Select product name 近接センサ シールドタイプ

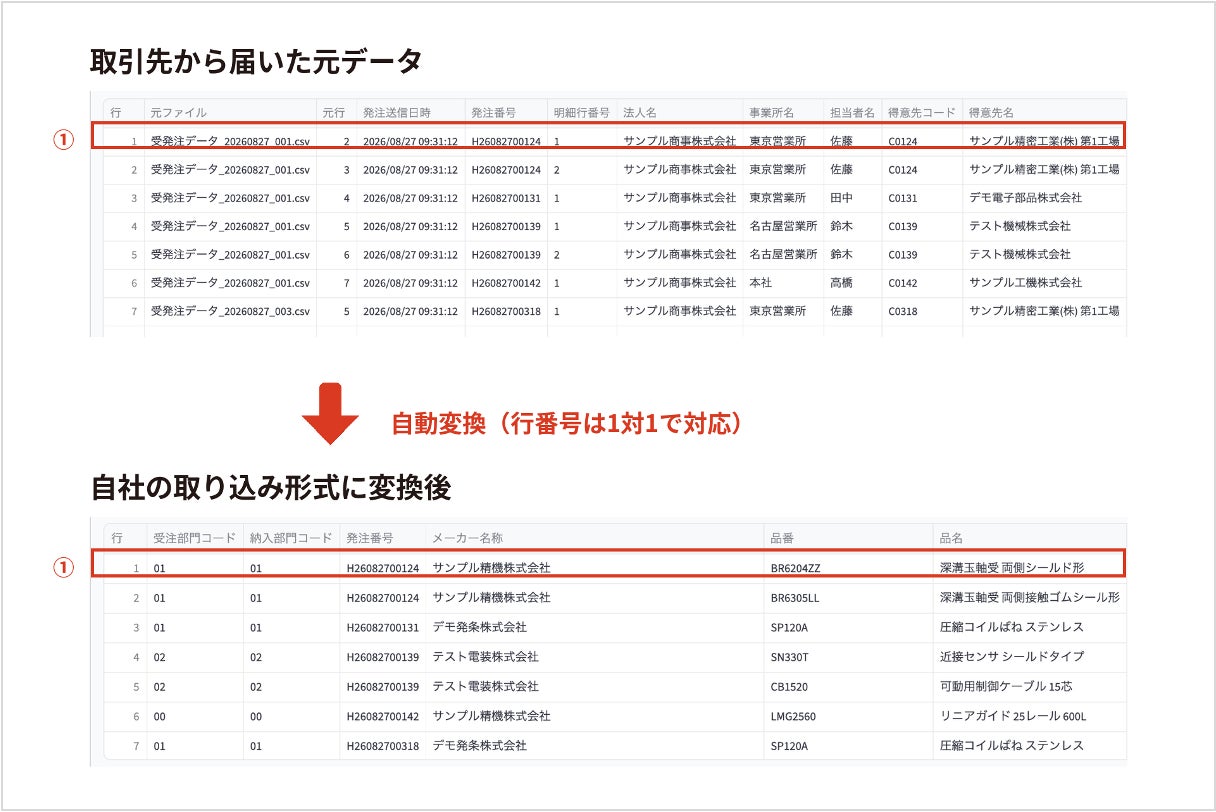coord(1012,656)
